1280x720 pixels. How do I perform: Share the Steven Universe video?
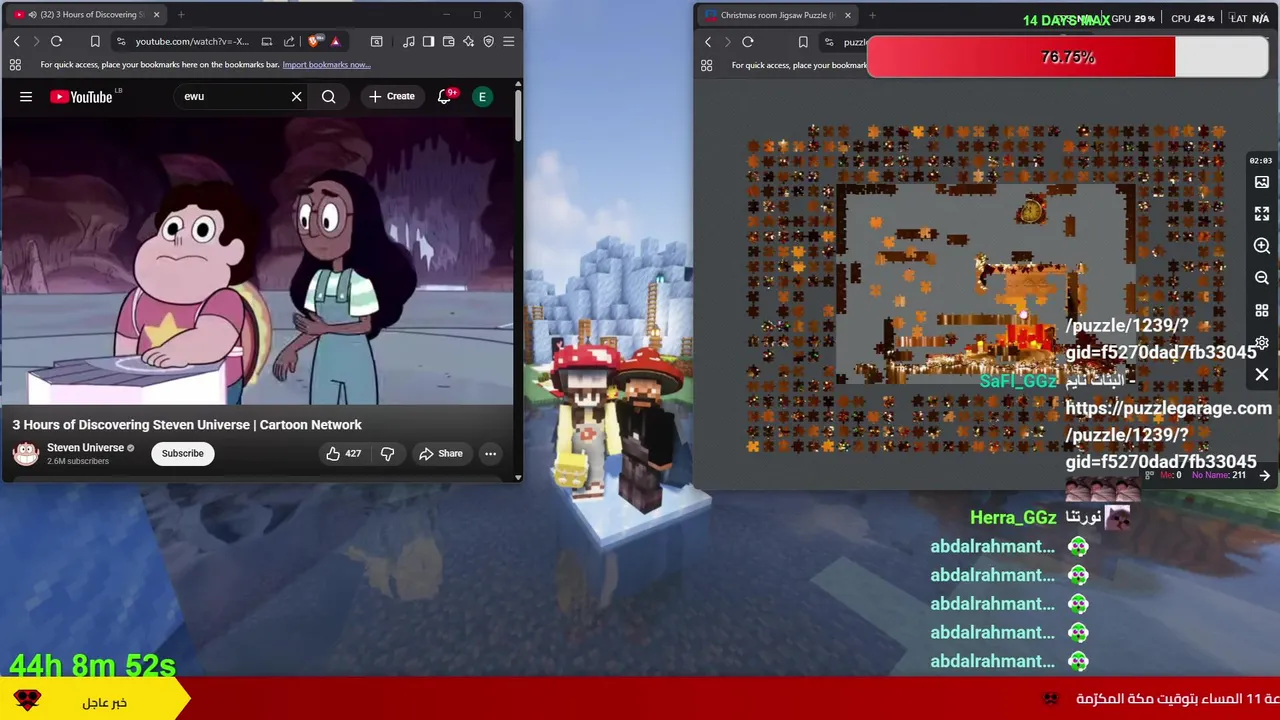[441, 454]
